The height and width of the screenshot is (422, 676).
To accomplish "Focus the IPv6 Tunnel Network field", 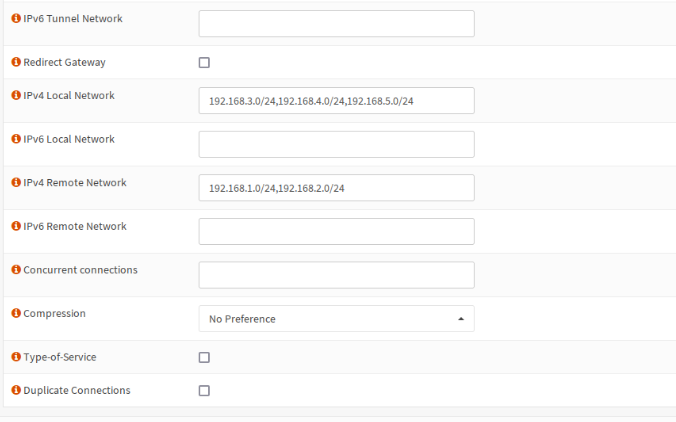I will point(336,24).
